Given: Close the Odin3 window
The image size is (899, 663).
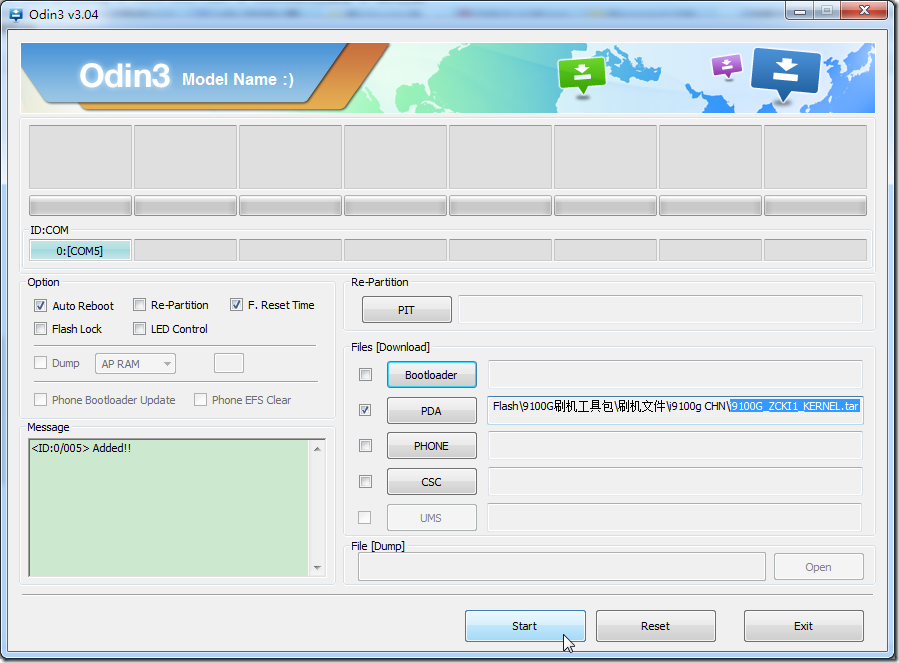Looking at the screenshot, I should pyautogui.click(x=865, y=10).
